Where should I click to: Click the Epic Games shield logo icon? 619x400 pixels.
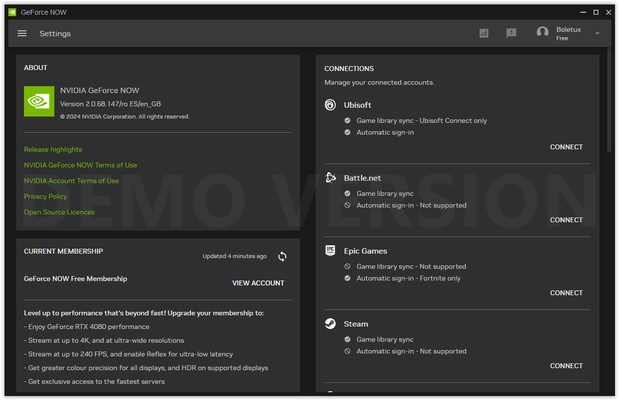330,250
